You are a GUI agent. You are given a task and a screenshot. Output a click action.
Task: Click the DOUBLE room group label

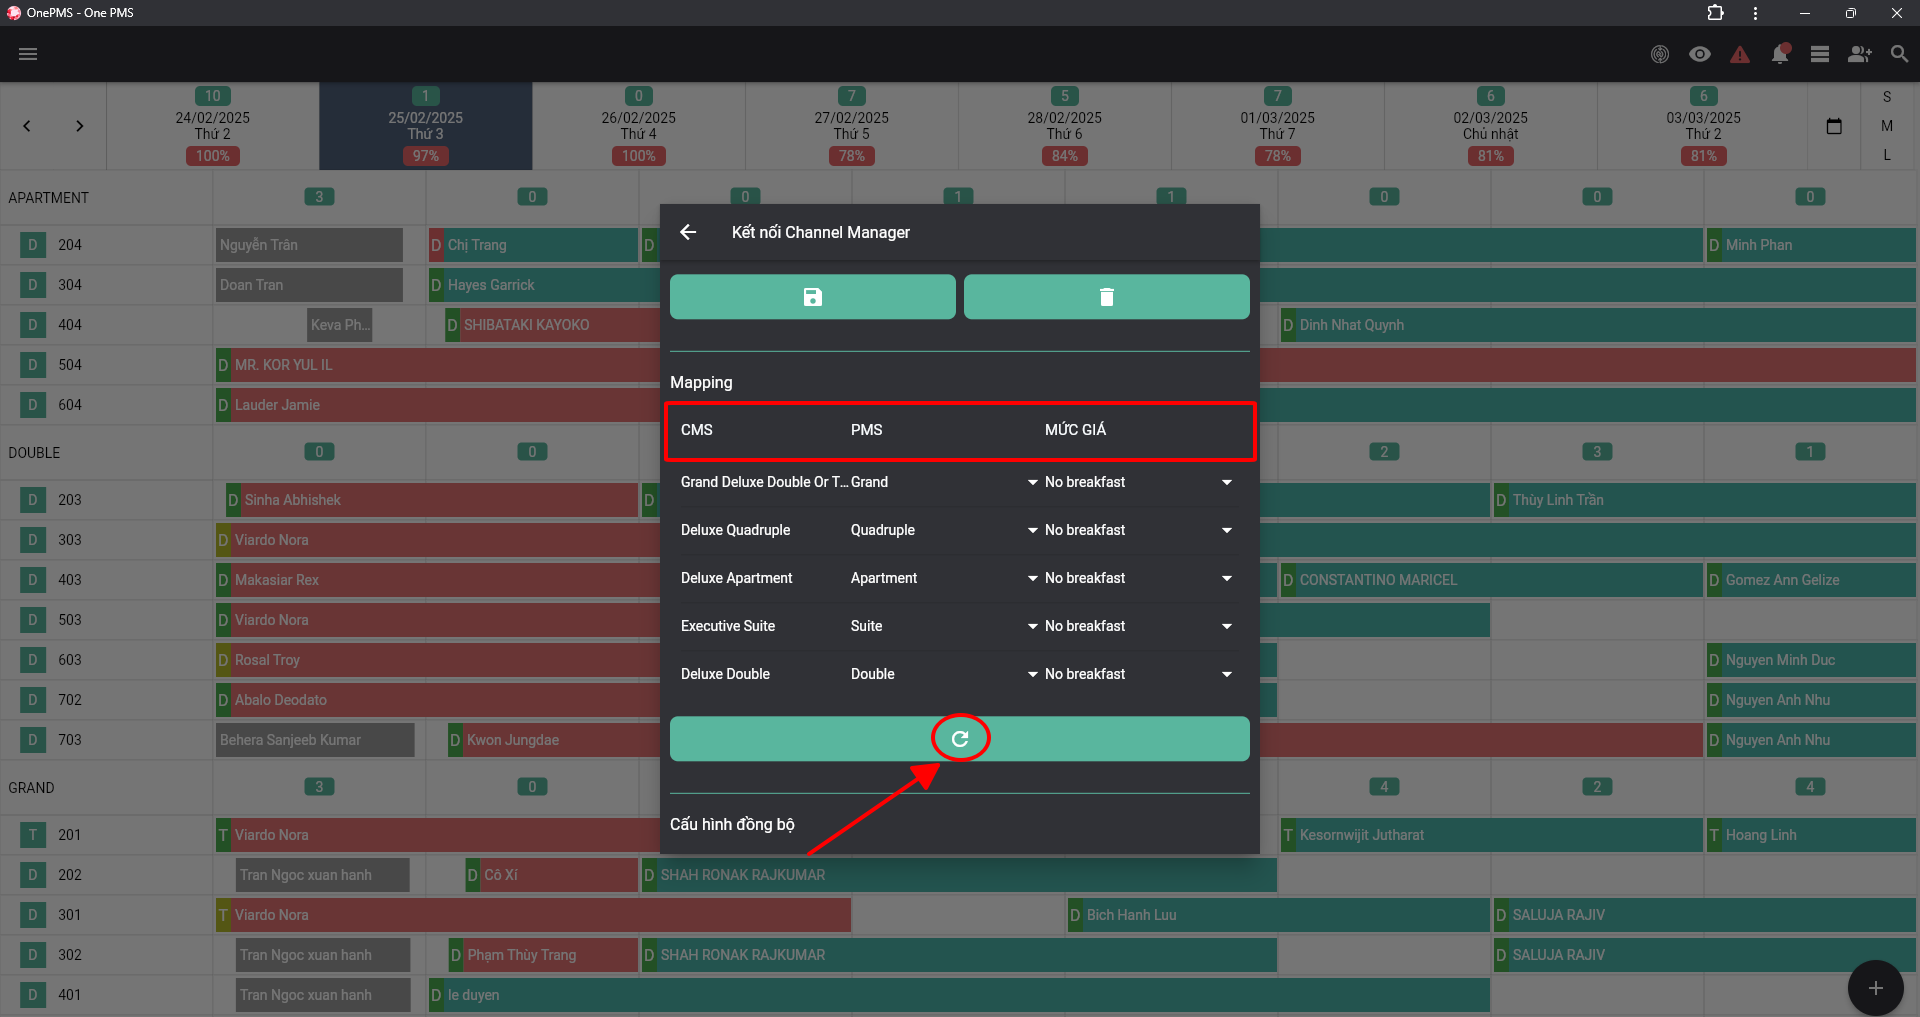tap(34, 453)
